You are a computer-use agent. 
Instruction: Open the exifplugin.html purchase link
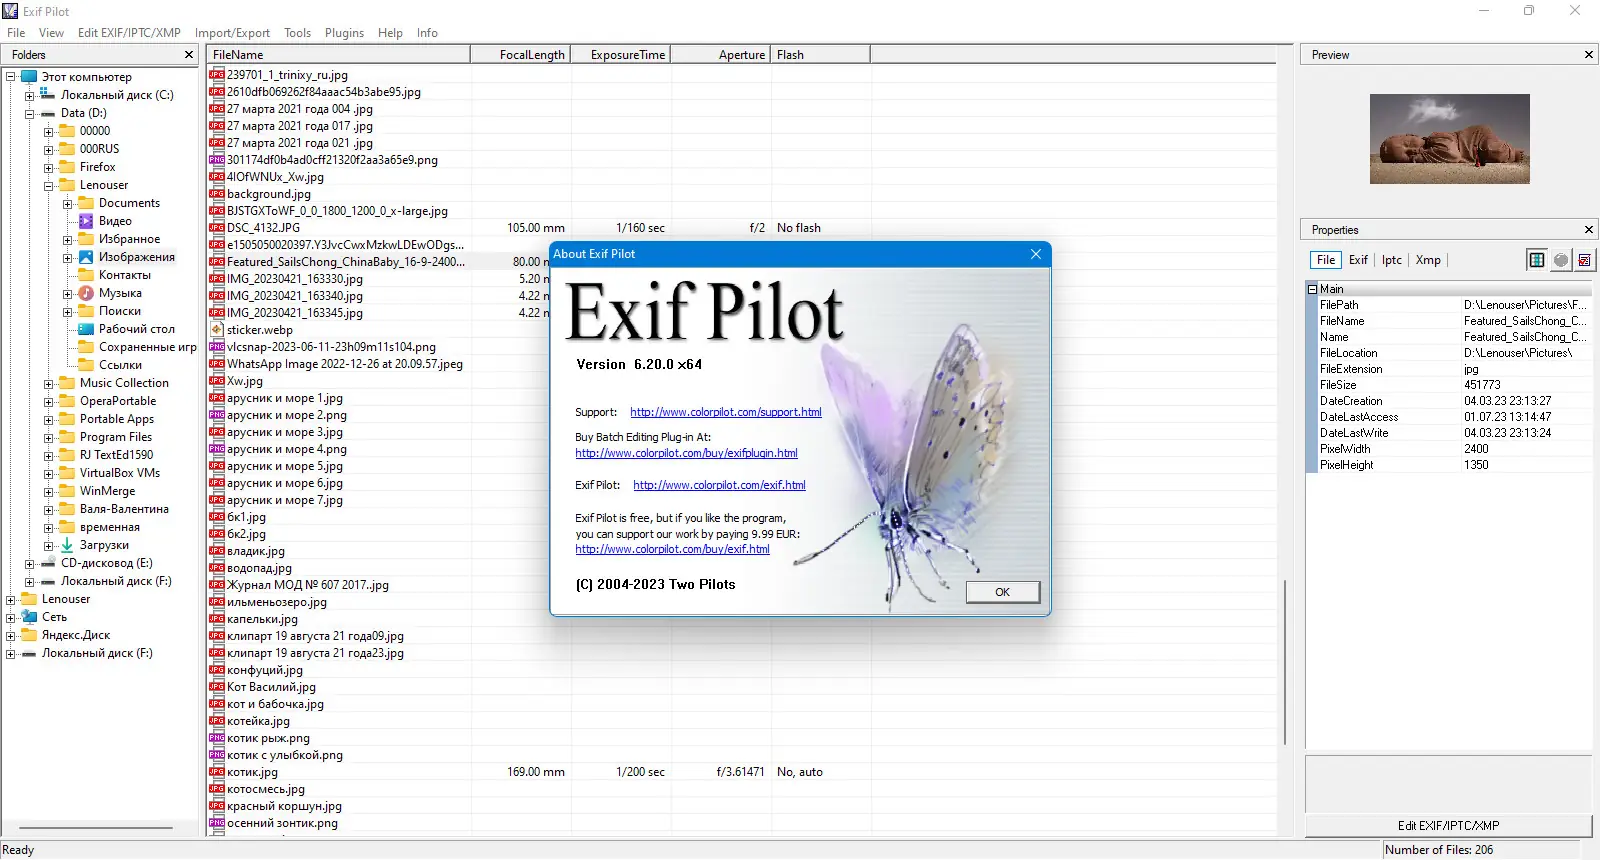(x=686, y=453)
